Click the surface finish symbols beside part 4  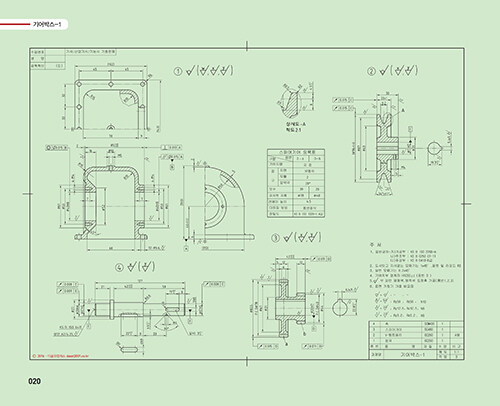pyautogui.click(x=141, y=266)
